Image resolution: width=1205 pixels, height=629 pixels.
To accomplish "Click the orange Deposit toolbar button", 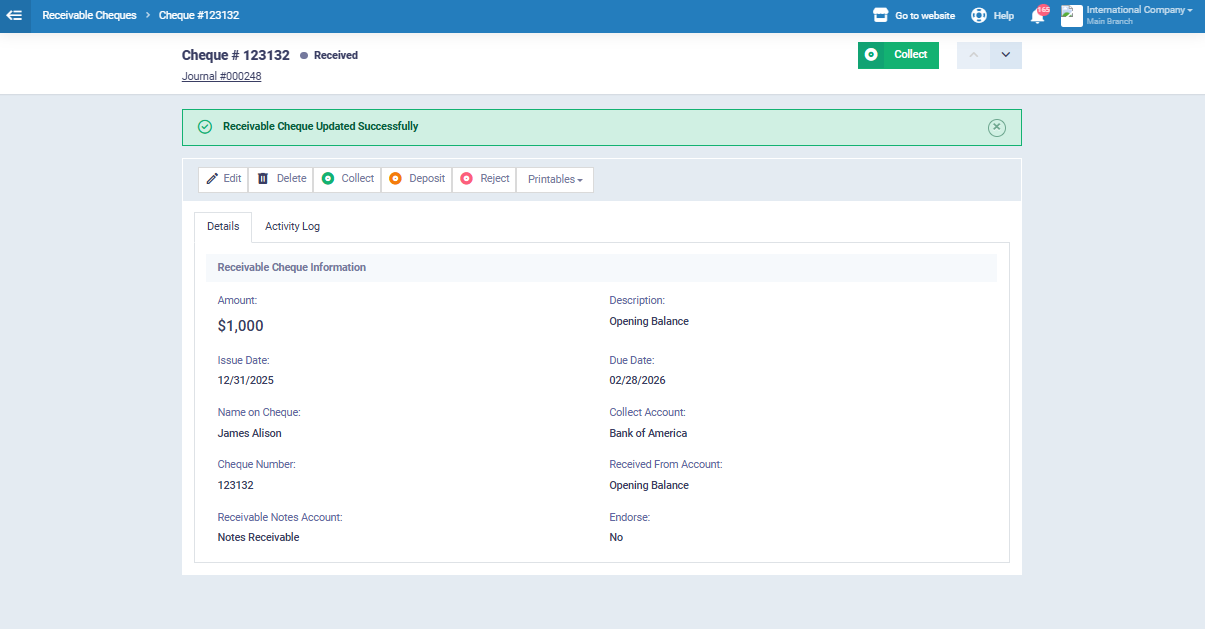I will (417, 179).
